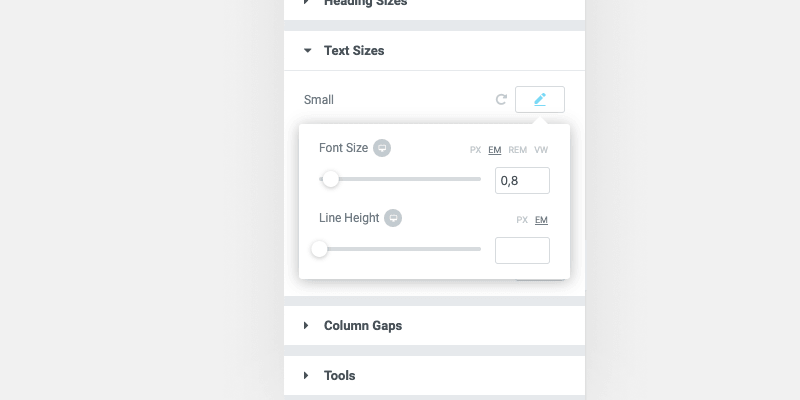Switch Line Height unit to PX
The image size is (800, 400).
click(522, 220)
